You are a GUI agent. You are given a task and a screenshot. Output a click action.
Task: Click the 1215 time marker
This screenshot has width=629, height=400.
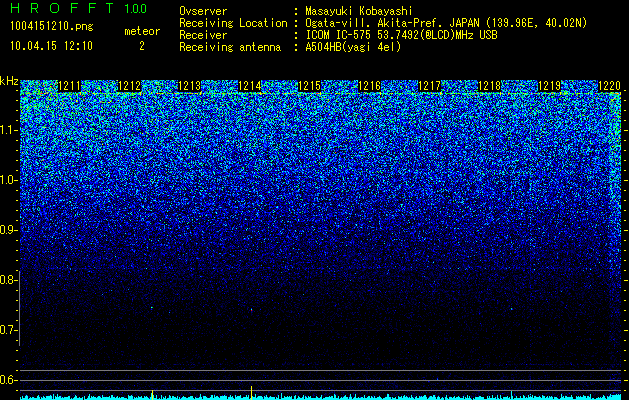[310, 85]
